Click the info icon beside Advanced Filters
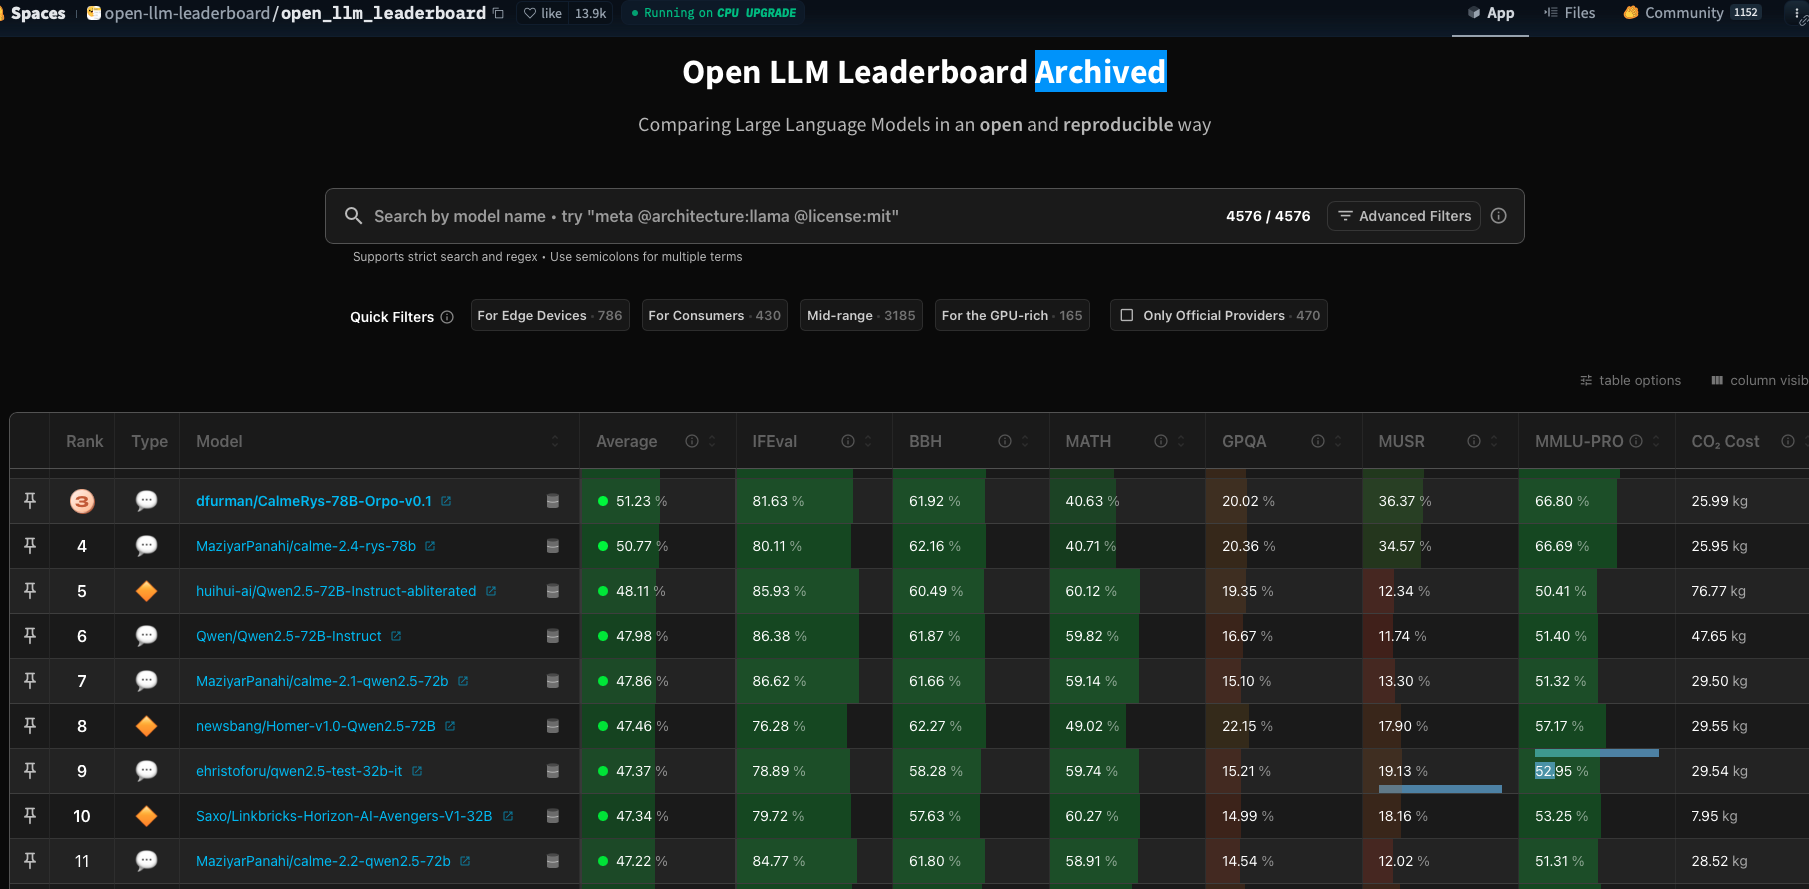The image size is (1809, 889). [x=1499, y=216]
